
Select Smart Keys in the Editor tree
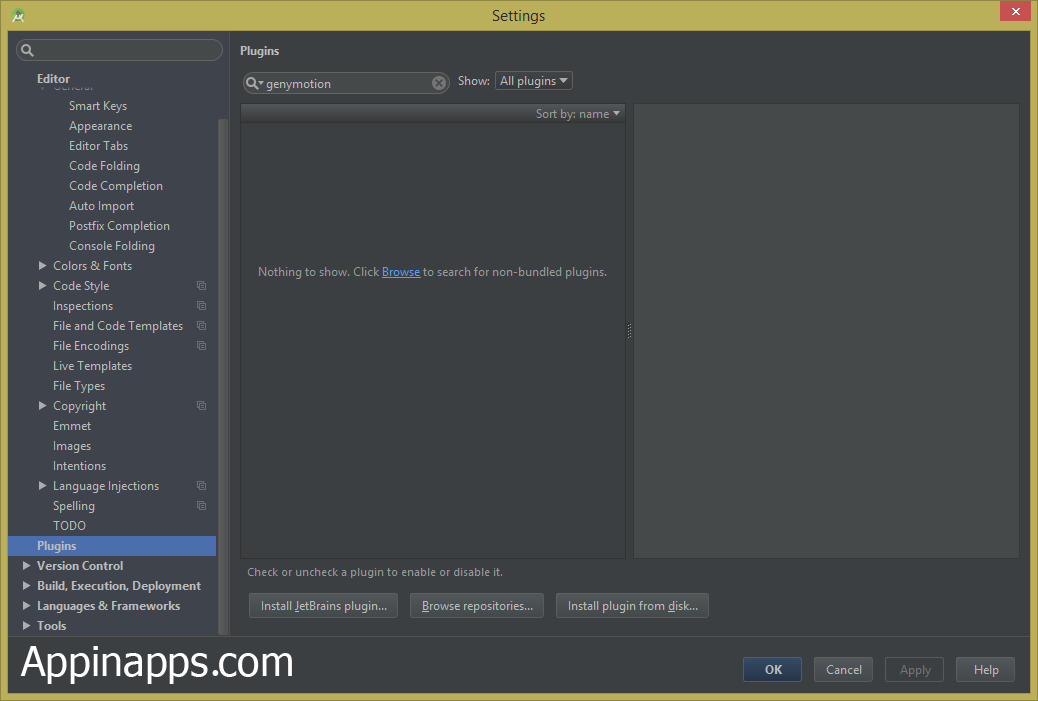[x=98, y=106]
